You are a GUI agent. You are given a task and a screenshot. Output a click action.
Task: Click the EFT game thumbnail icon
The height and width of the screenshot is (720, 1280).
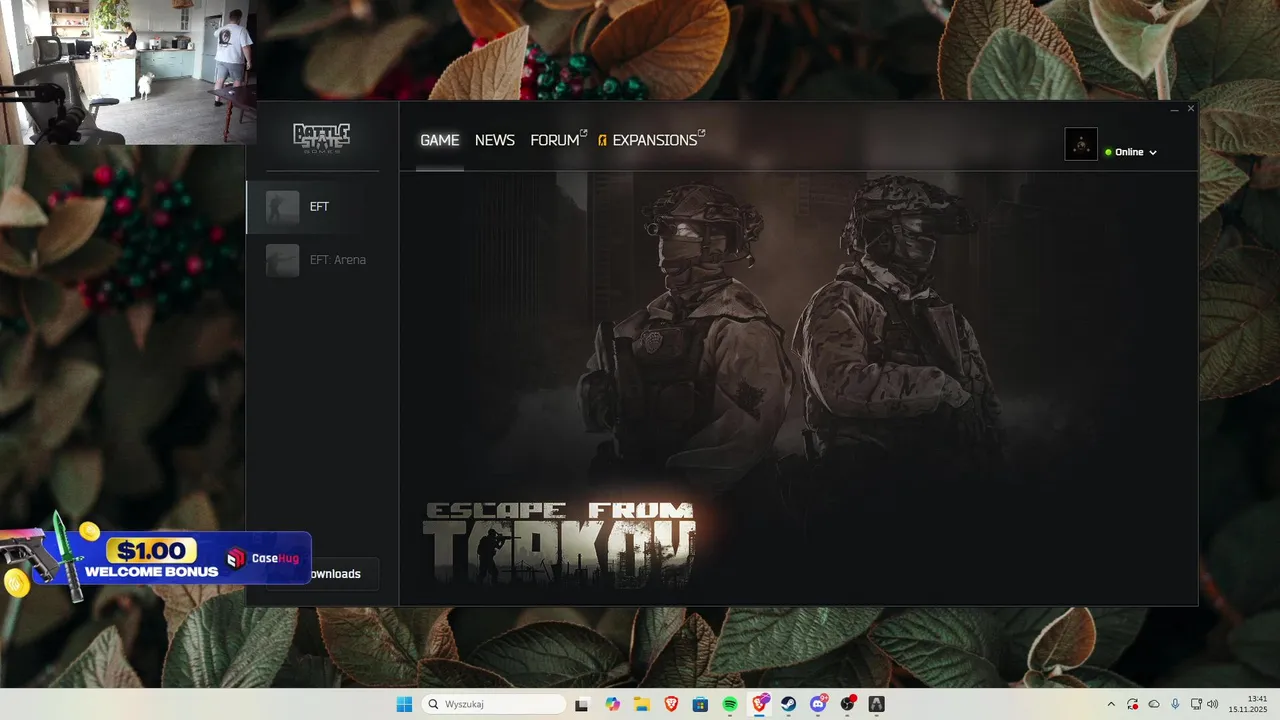(x=282, y=207)
